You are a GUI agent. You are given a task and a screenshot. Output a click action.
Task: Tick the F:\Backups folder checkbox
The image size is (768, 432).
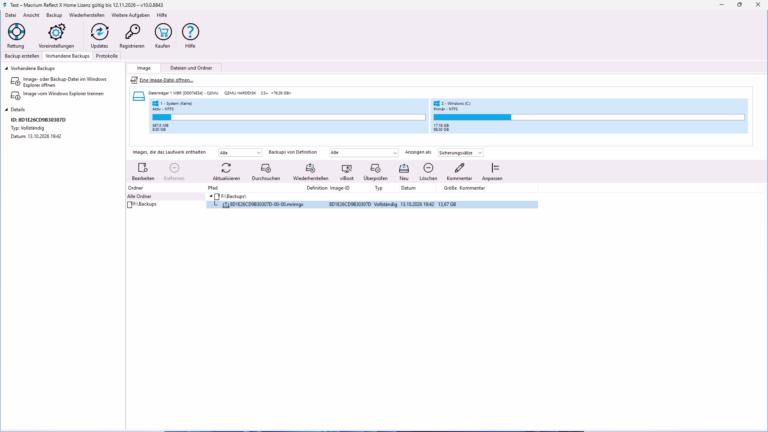130,205
